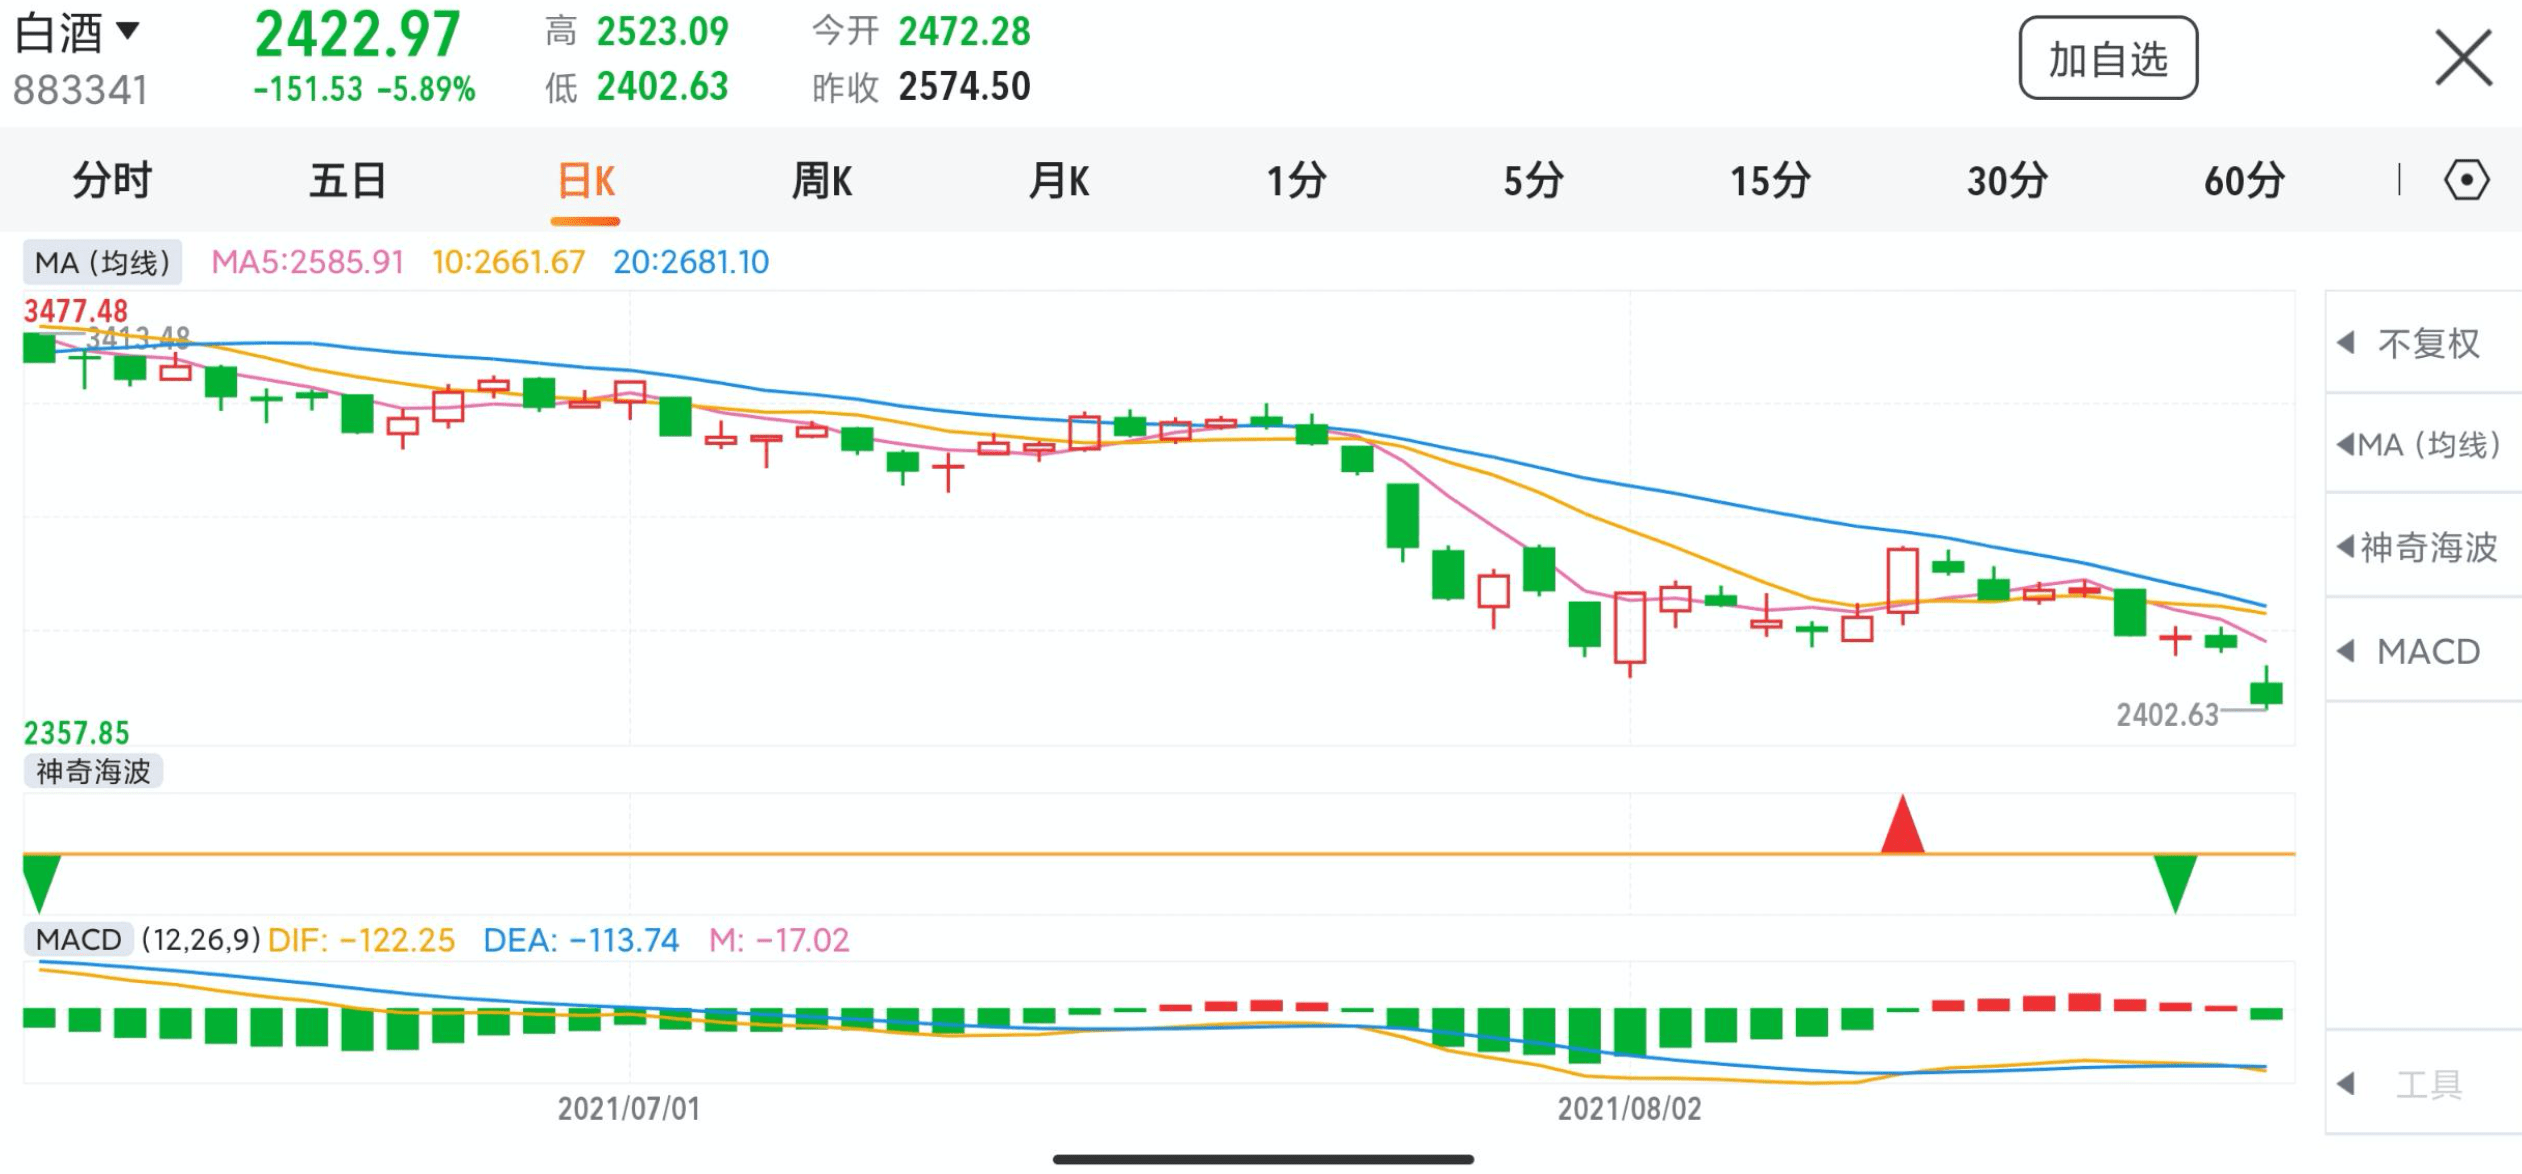Switch to the 周K tab
Viewport: 2522px width, 1174px height.
pos(822,181)
